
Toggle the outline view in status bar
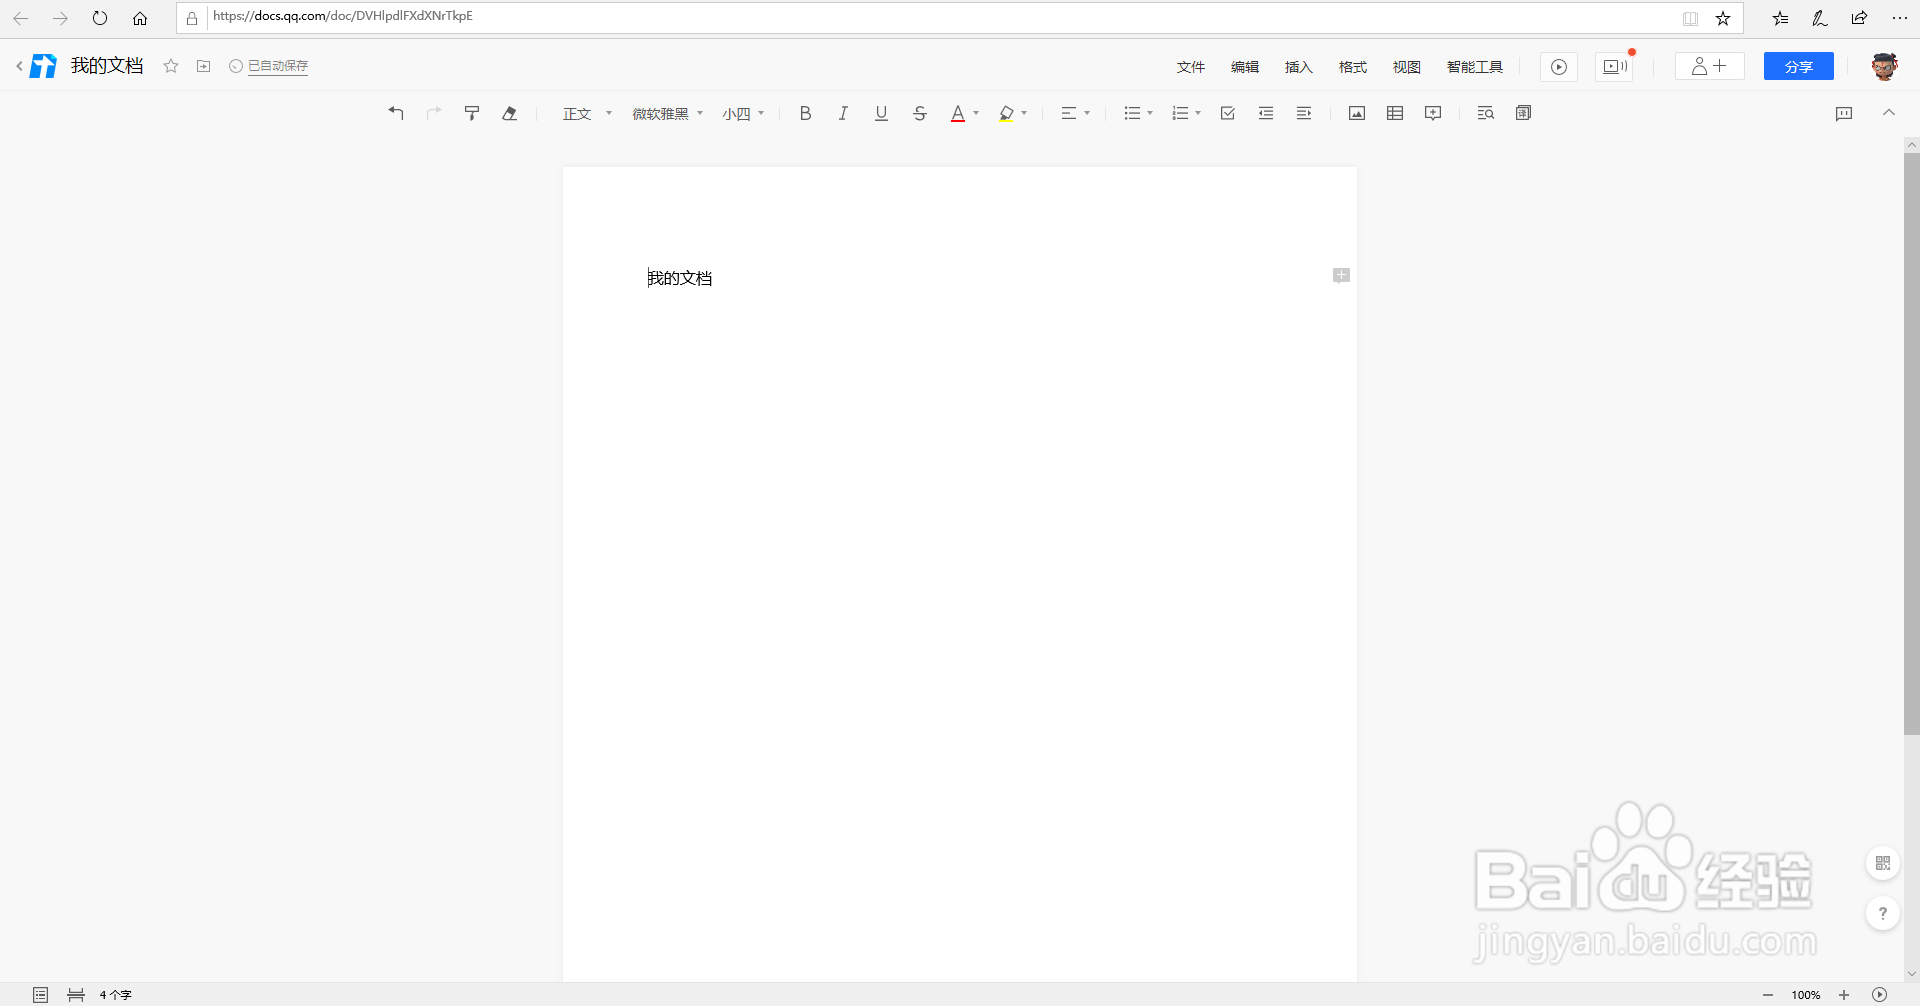point(40,995)
